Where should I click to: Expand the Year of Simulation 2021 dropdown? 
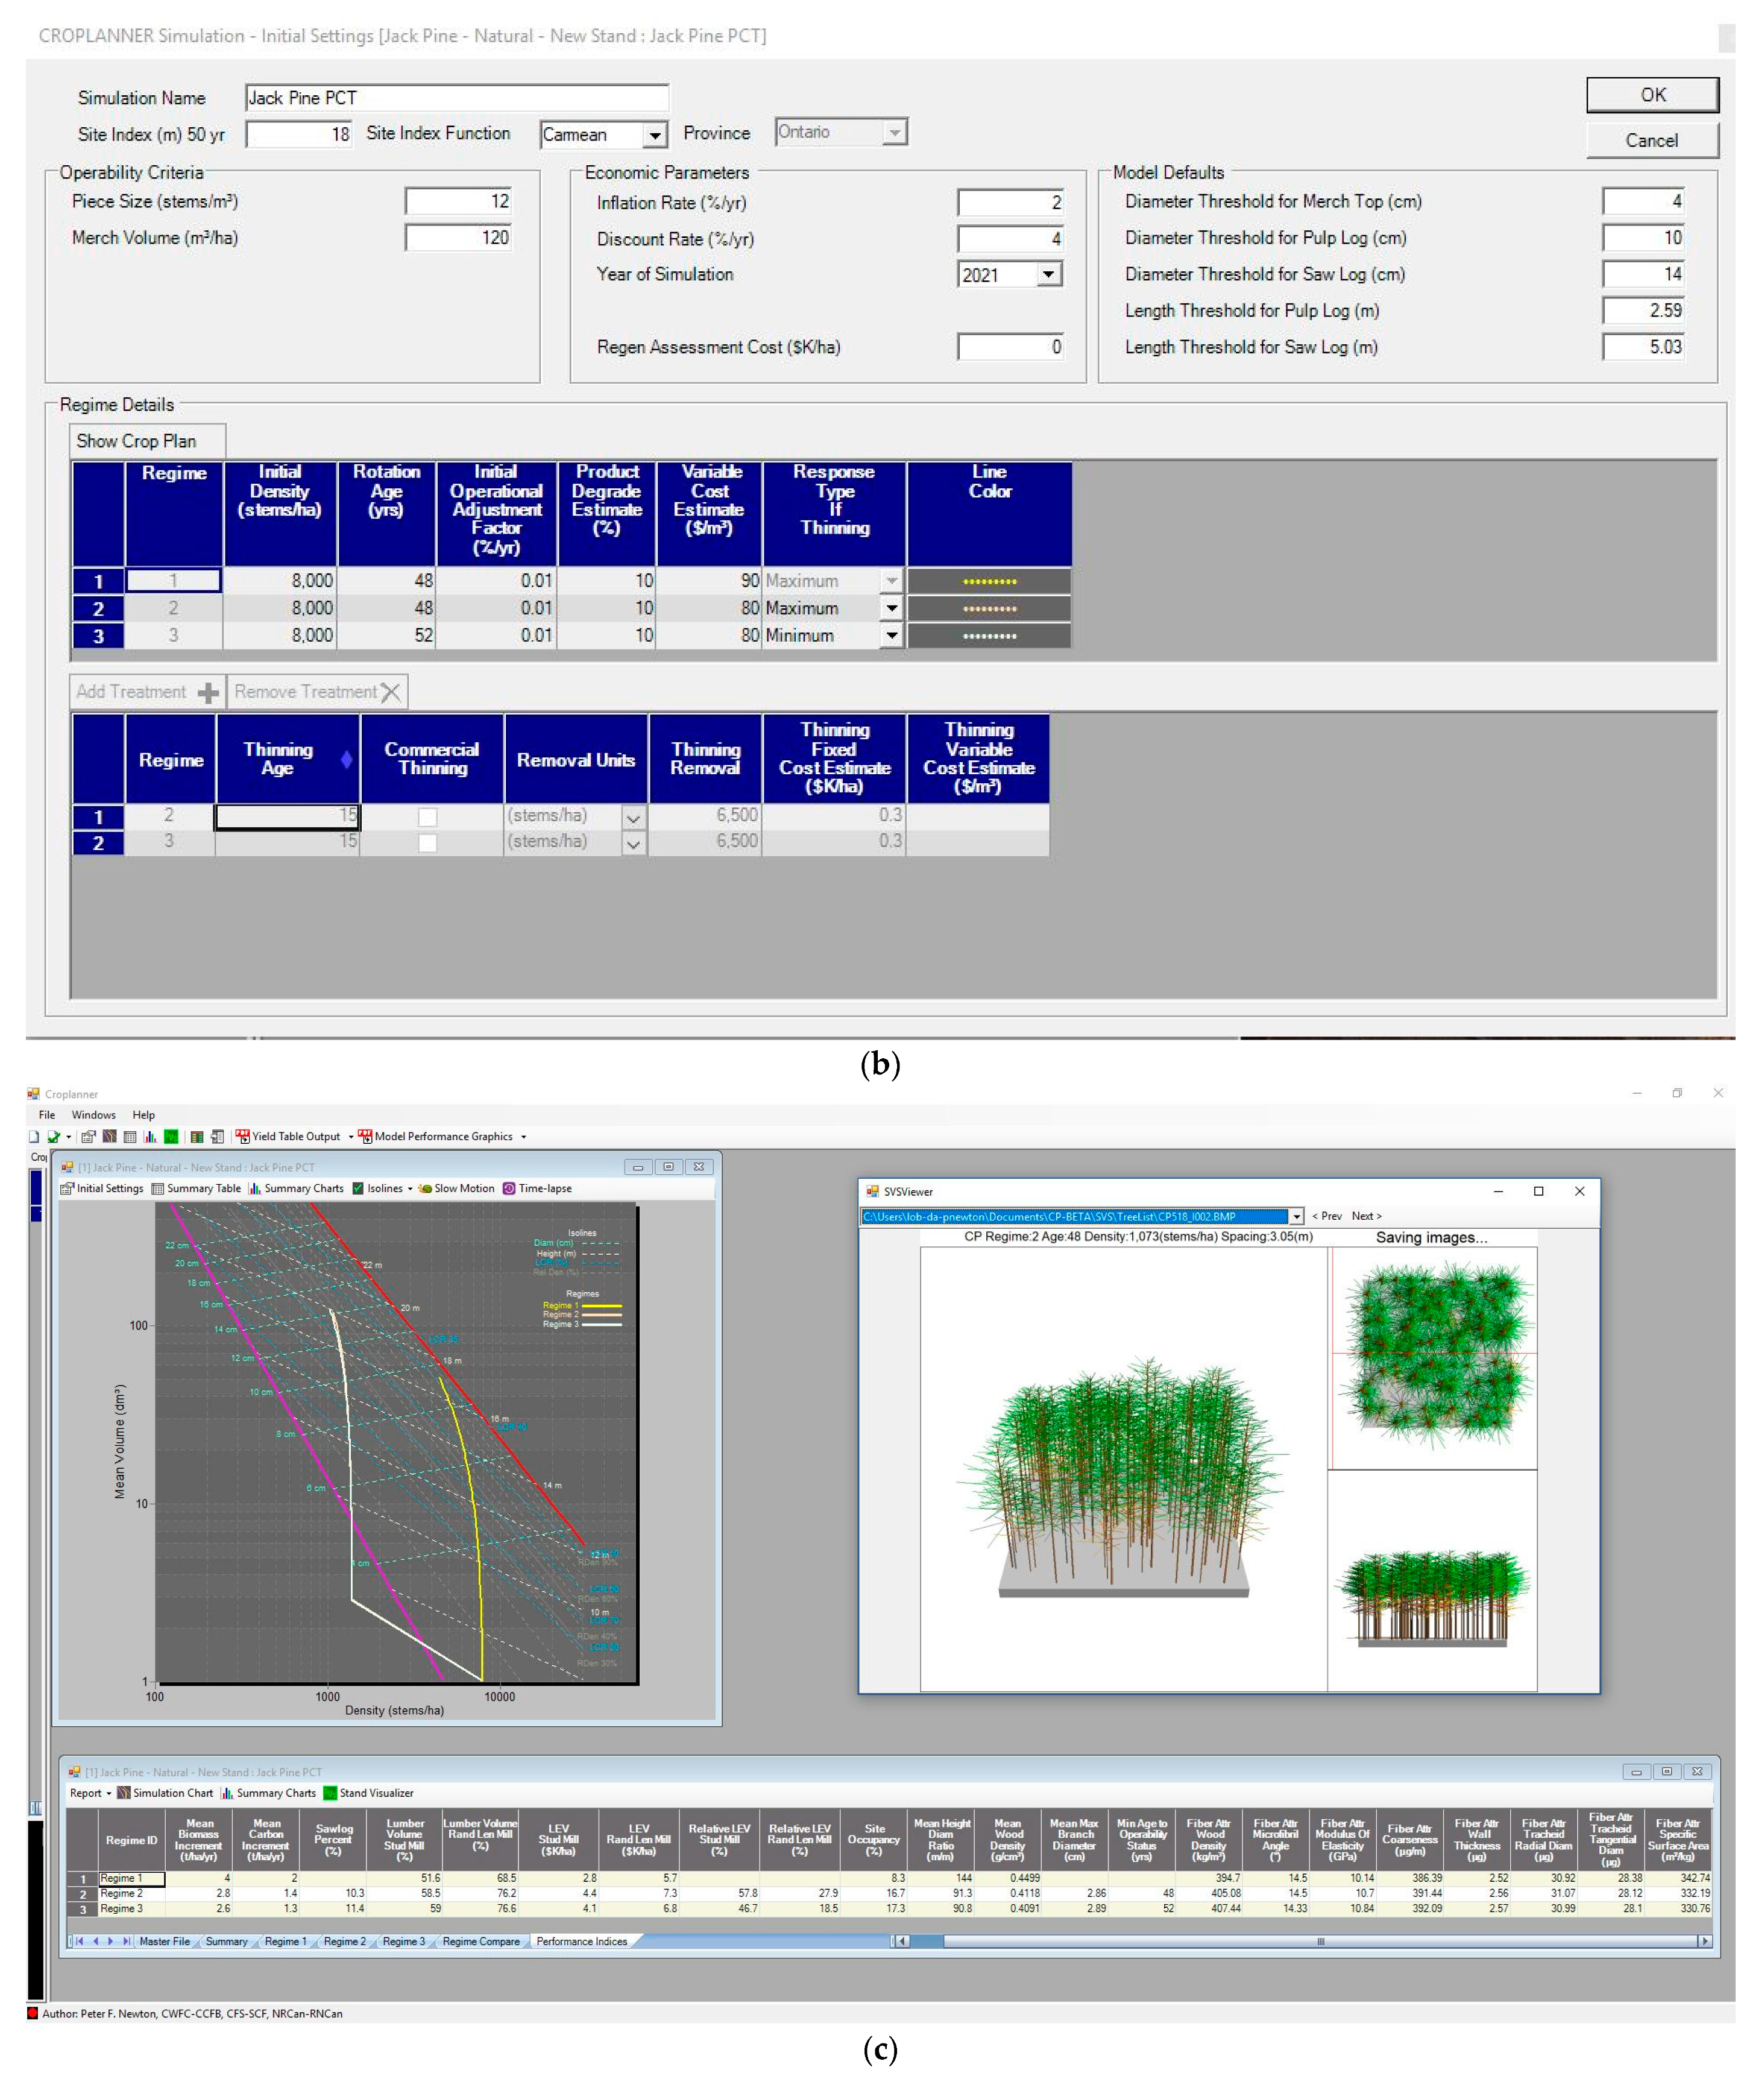tap(1048, 274)
